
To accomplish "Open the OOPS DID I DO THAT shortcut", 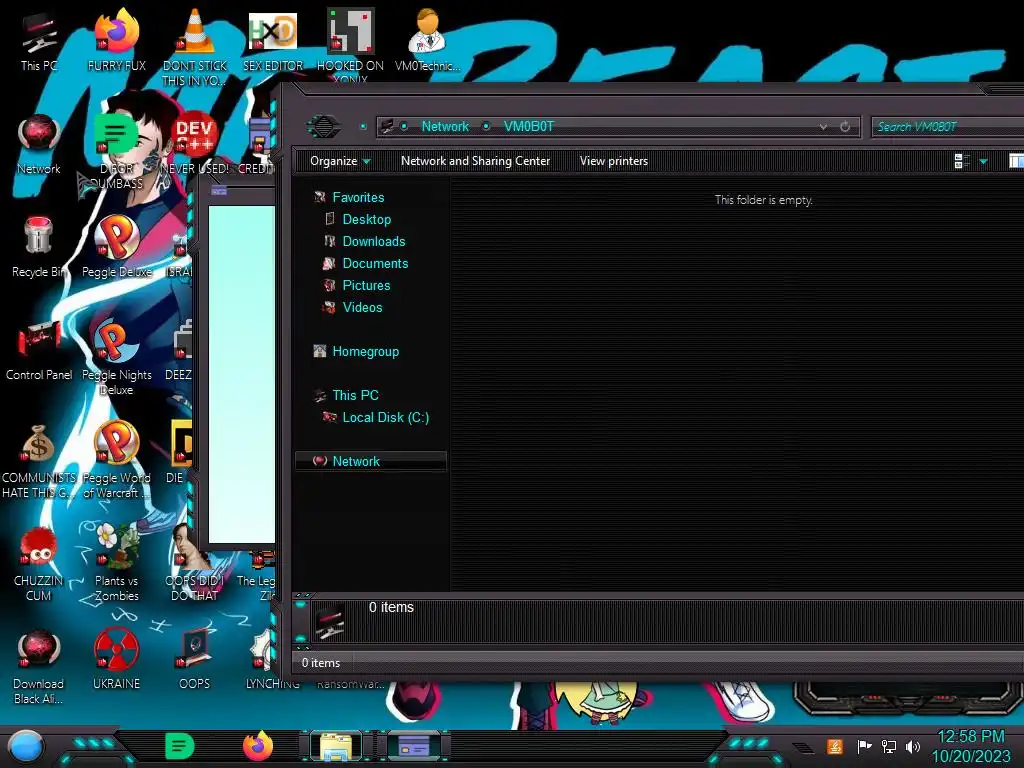I will click(195, 564).
